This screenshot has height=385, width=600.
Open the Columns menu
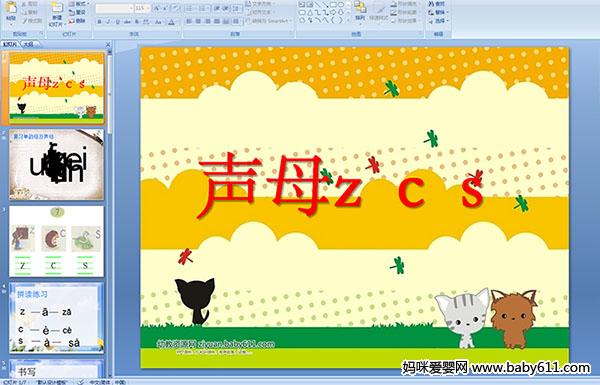[236, 21]
